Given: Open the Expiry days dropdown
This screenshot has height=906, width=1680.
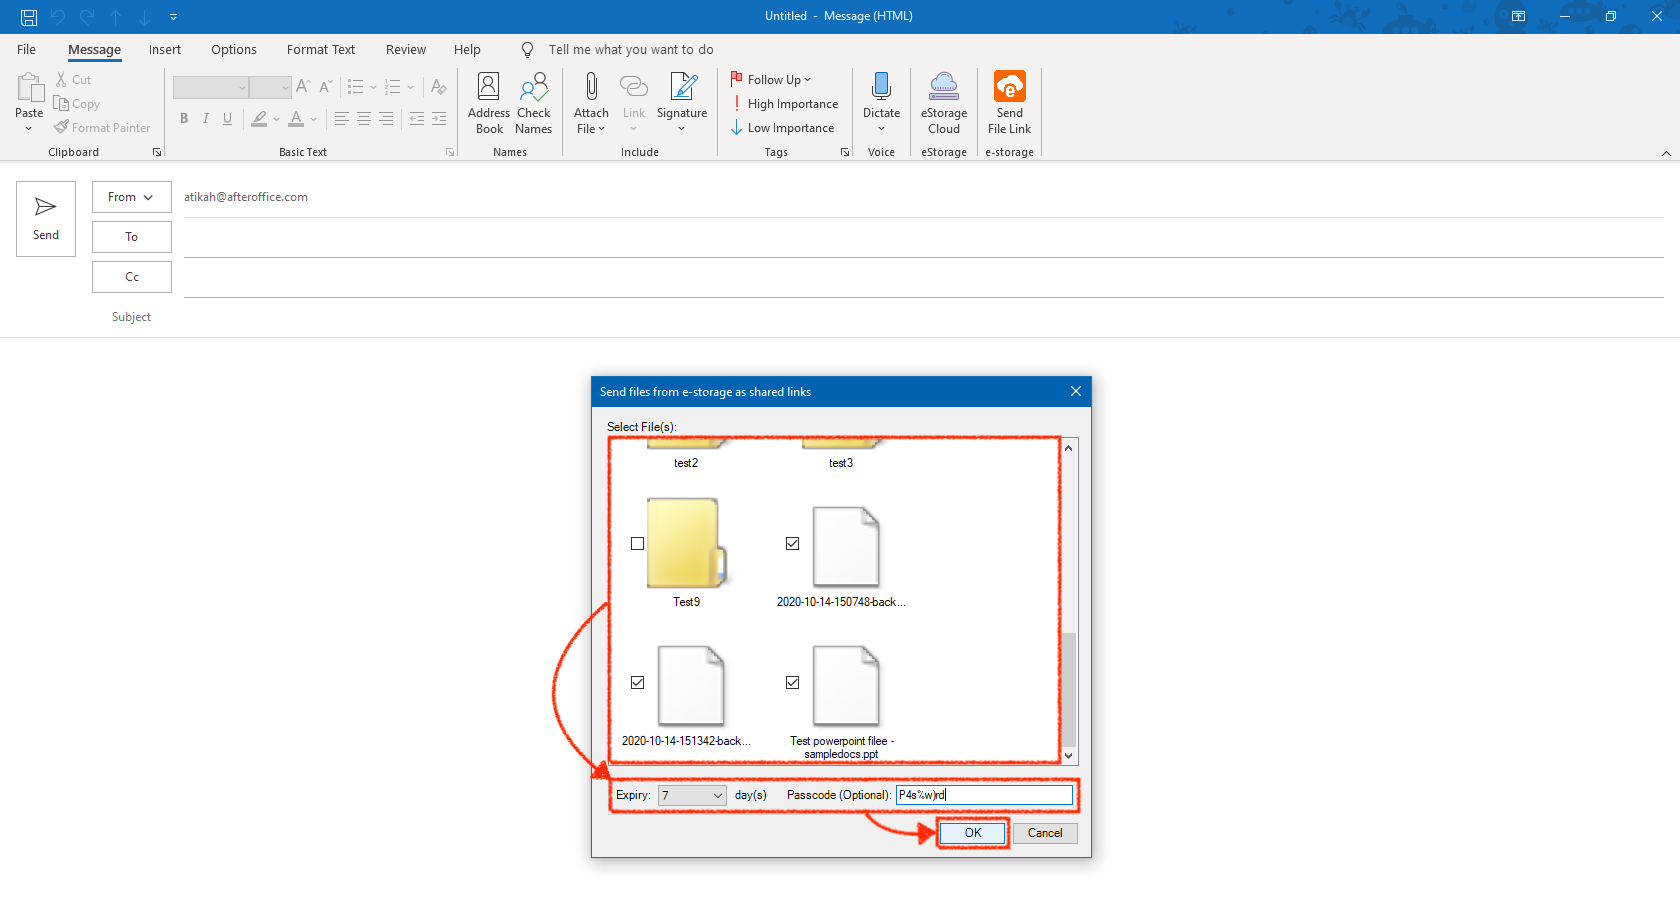Looking at the screenshot, I should coord(717,796).
